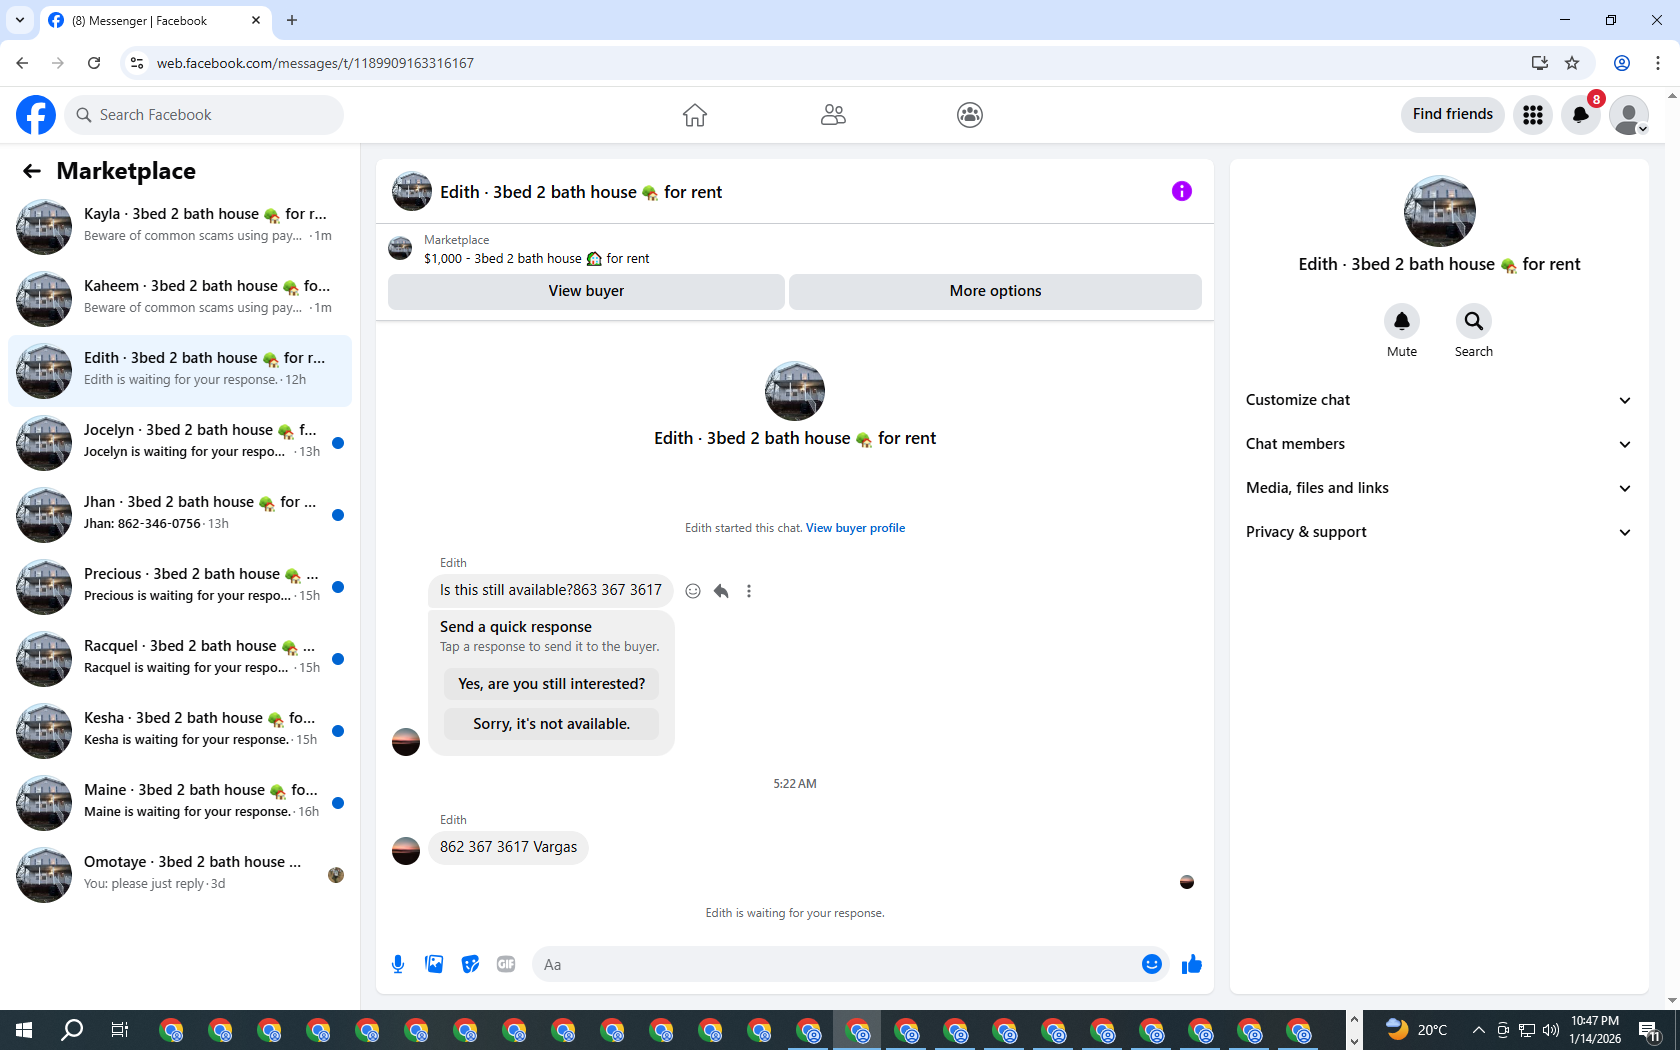Open browser tab search dropdown
1680x1050 pixels.
pyautogui.click(x=19, y=20)
